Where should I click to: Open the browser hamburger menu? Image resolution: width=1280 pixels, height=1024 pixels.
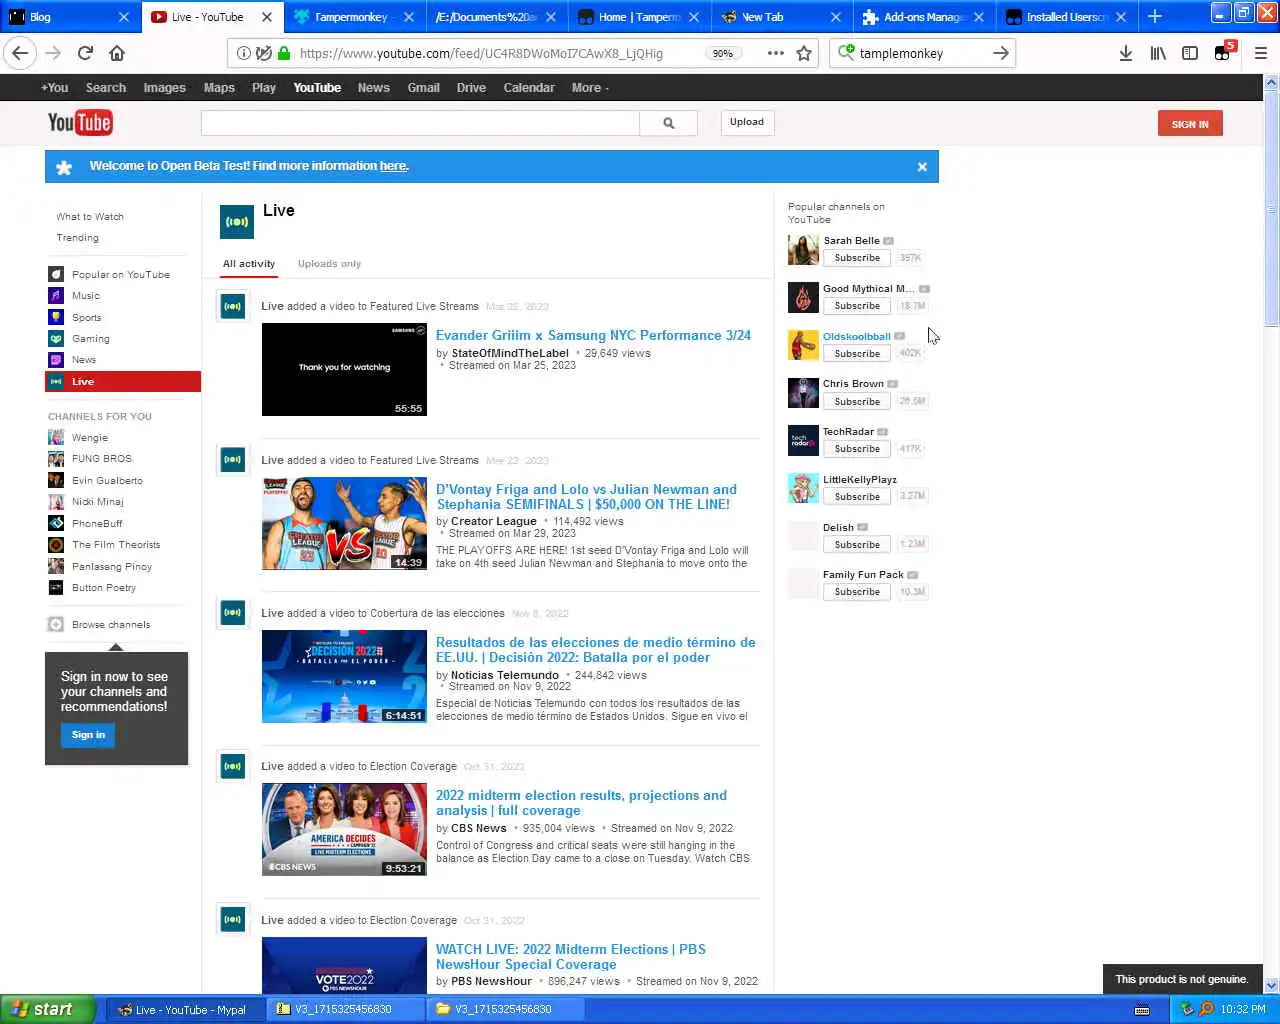point(1260,53)
